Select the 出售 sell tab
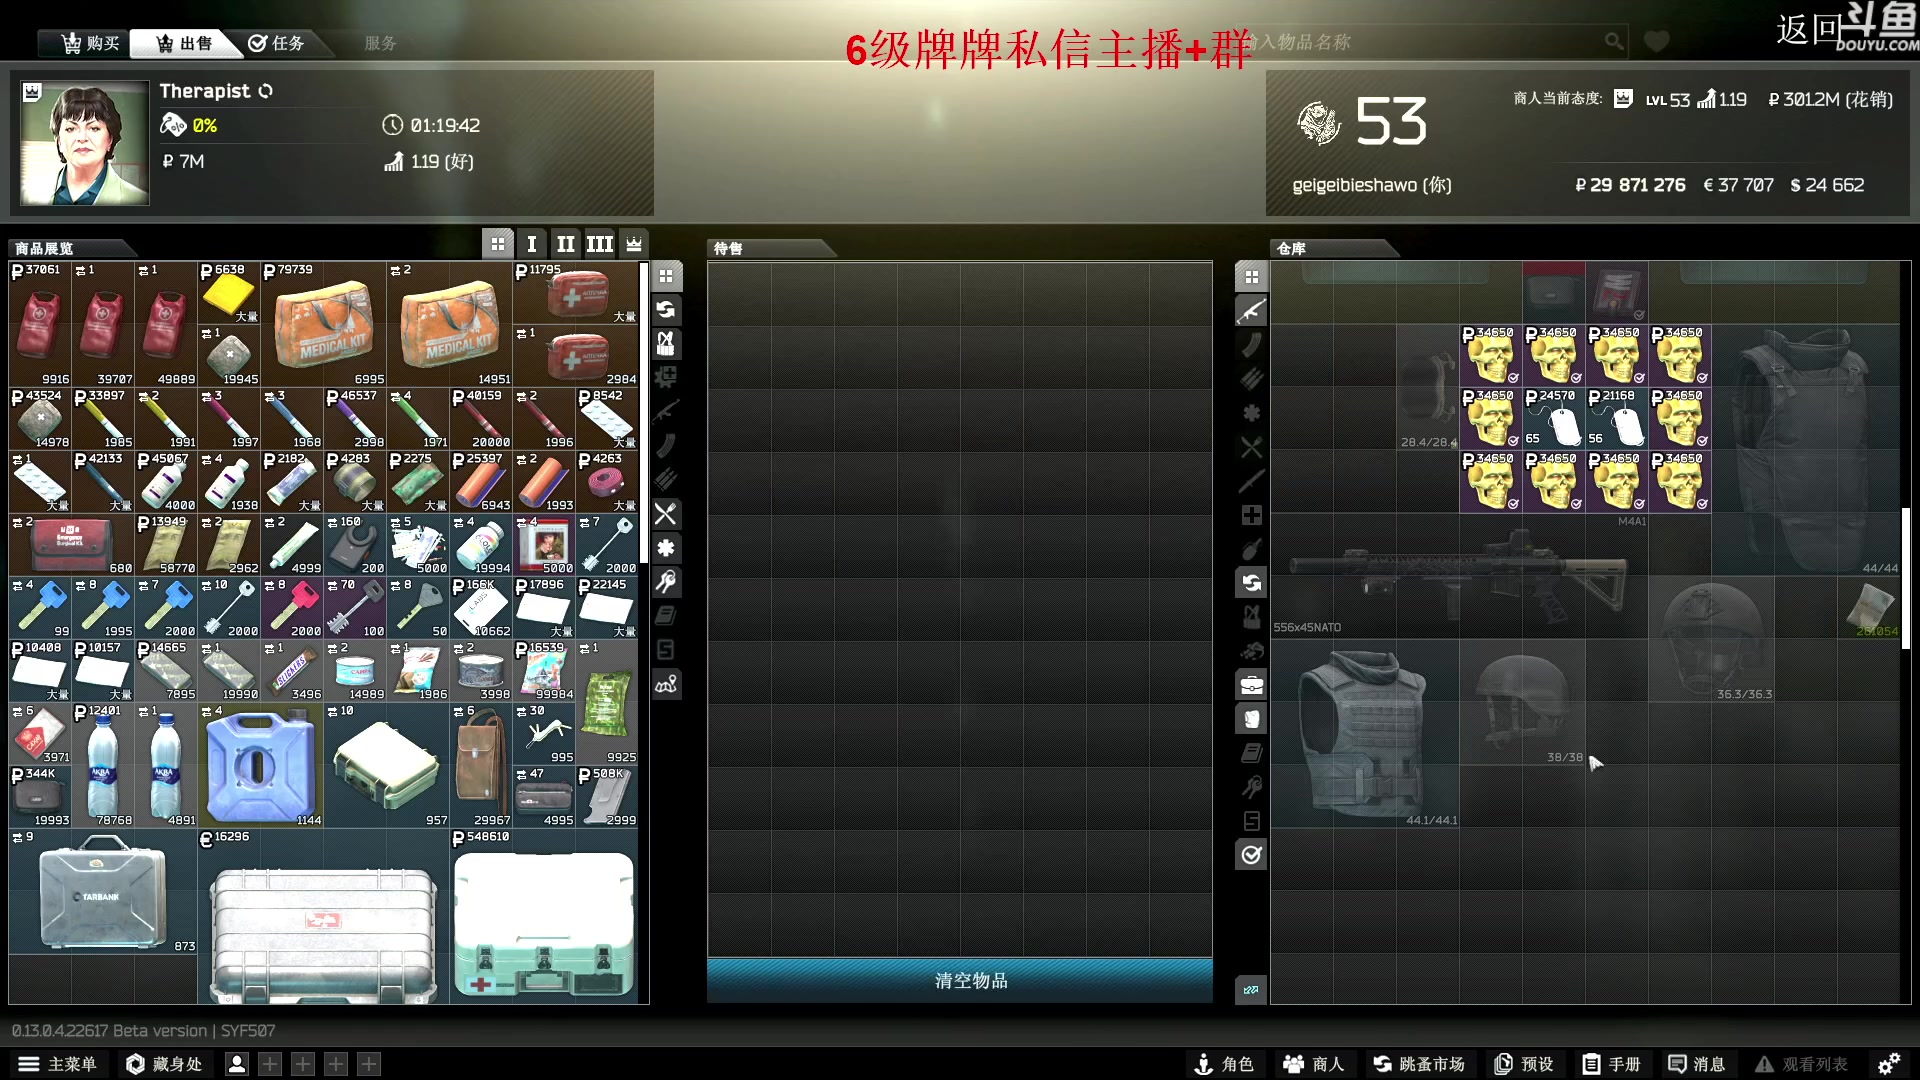Viewport: 1920px width, 1080px height. point(185,43)
